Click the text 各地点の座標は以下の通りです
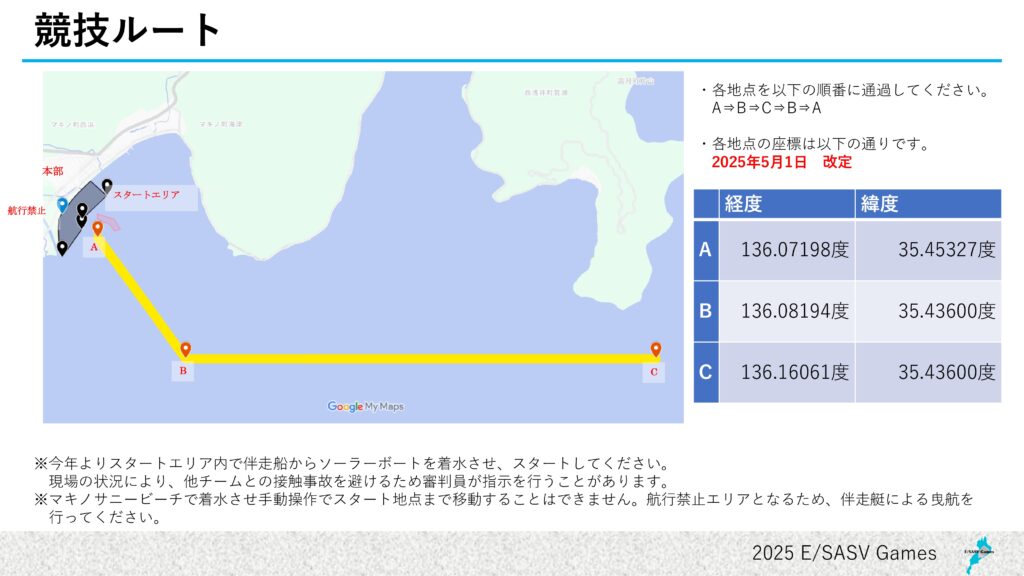The image size is (1024, 576). click(x=821, y=144)
